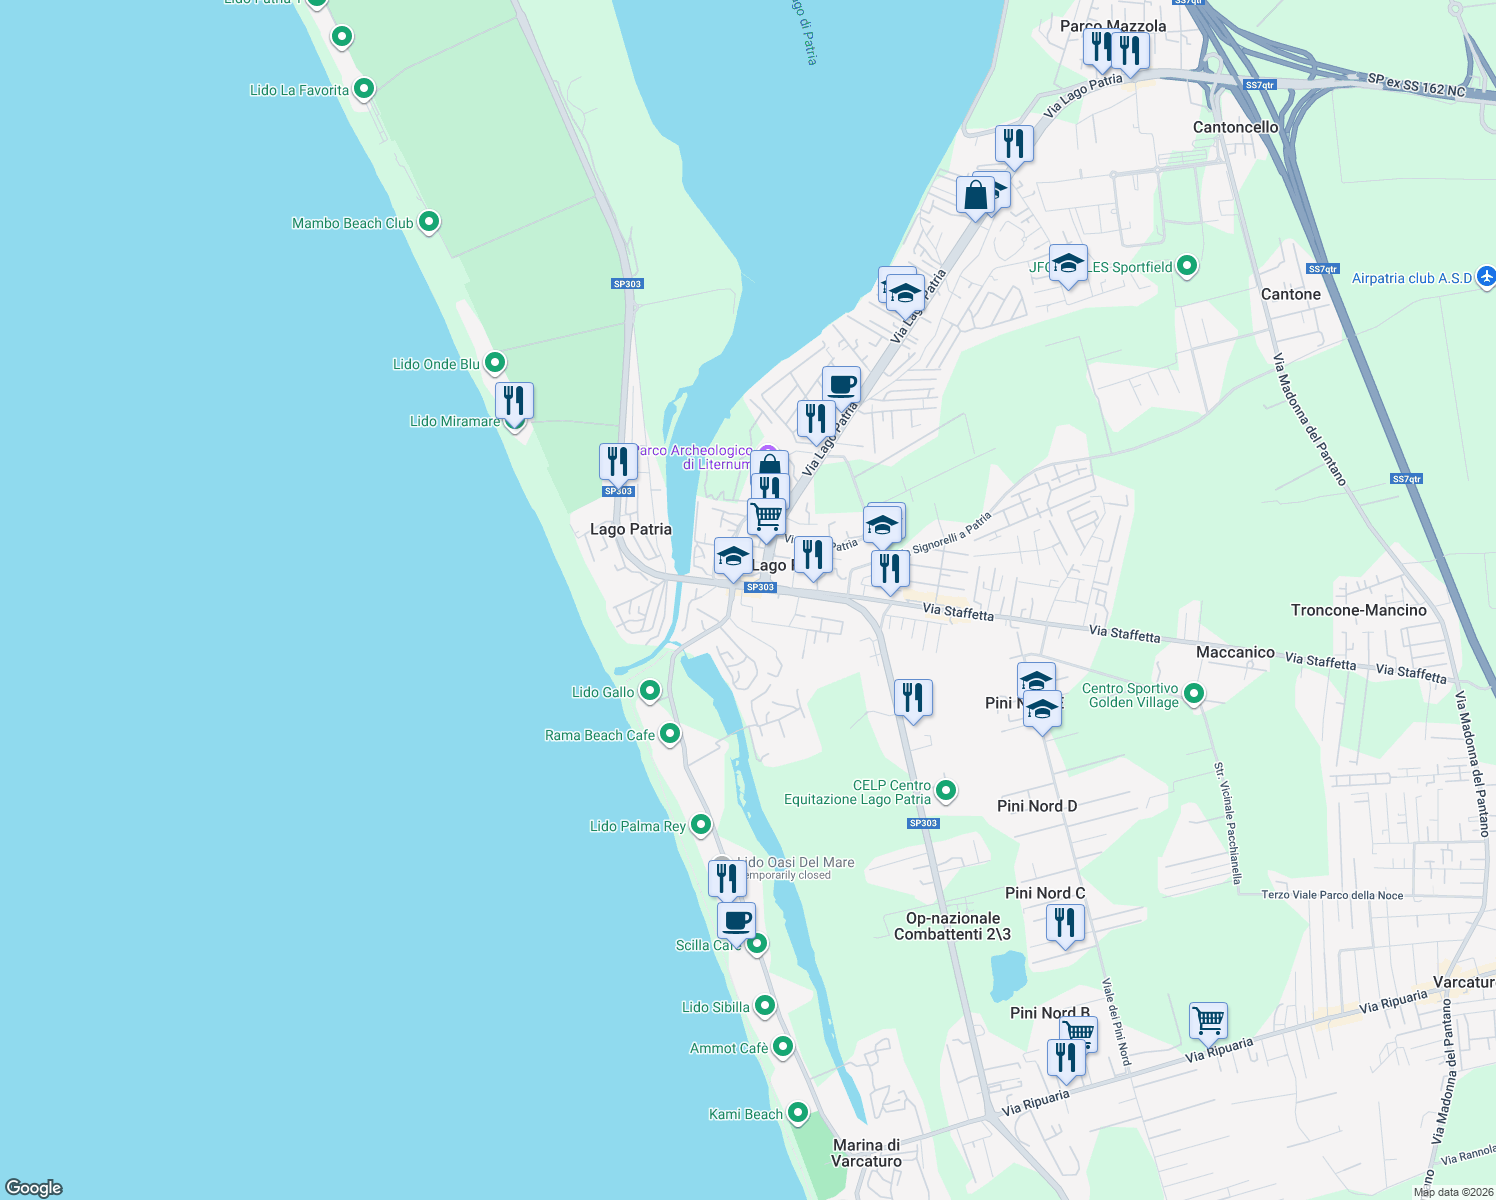
Task: Select the café pin on Via Lago Patria
Action: point(841,385)
